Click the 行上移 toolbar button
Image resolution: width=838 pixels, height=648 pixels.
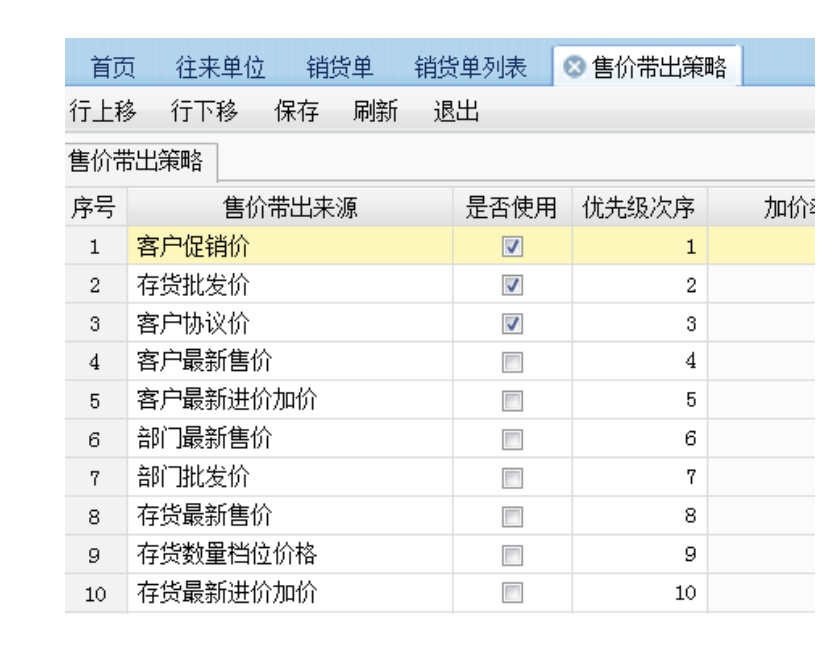(103, 111)
